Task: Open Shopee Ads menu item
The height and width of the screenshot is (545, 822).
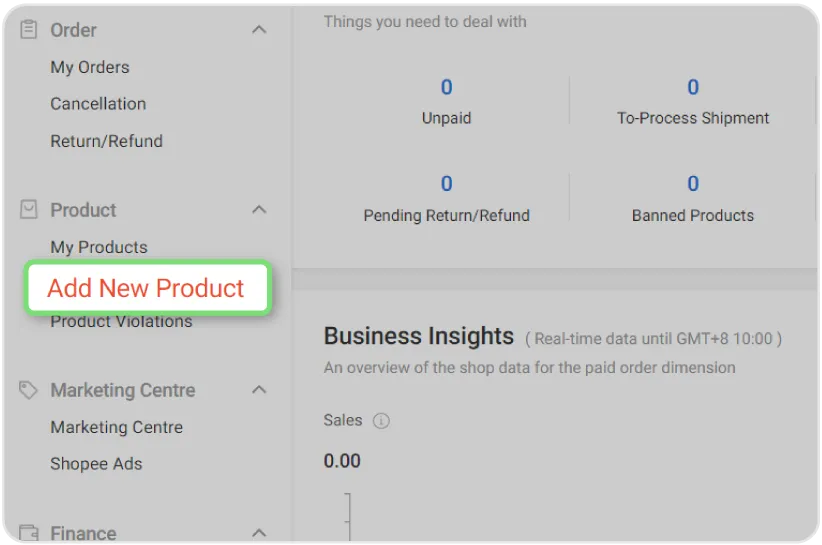Action: tap(96, 464)
